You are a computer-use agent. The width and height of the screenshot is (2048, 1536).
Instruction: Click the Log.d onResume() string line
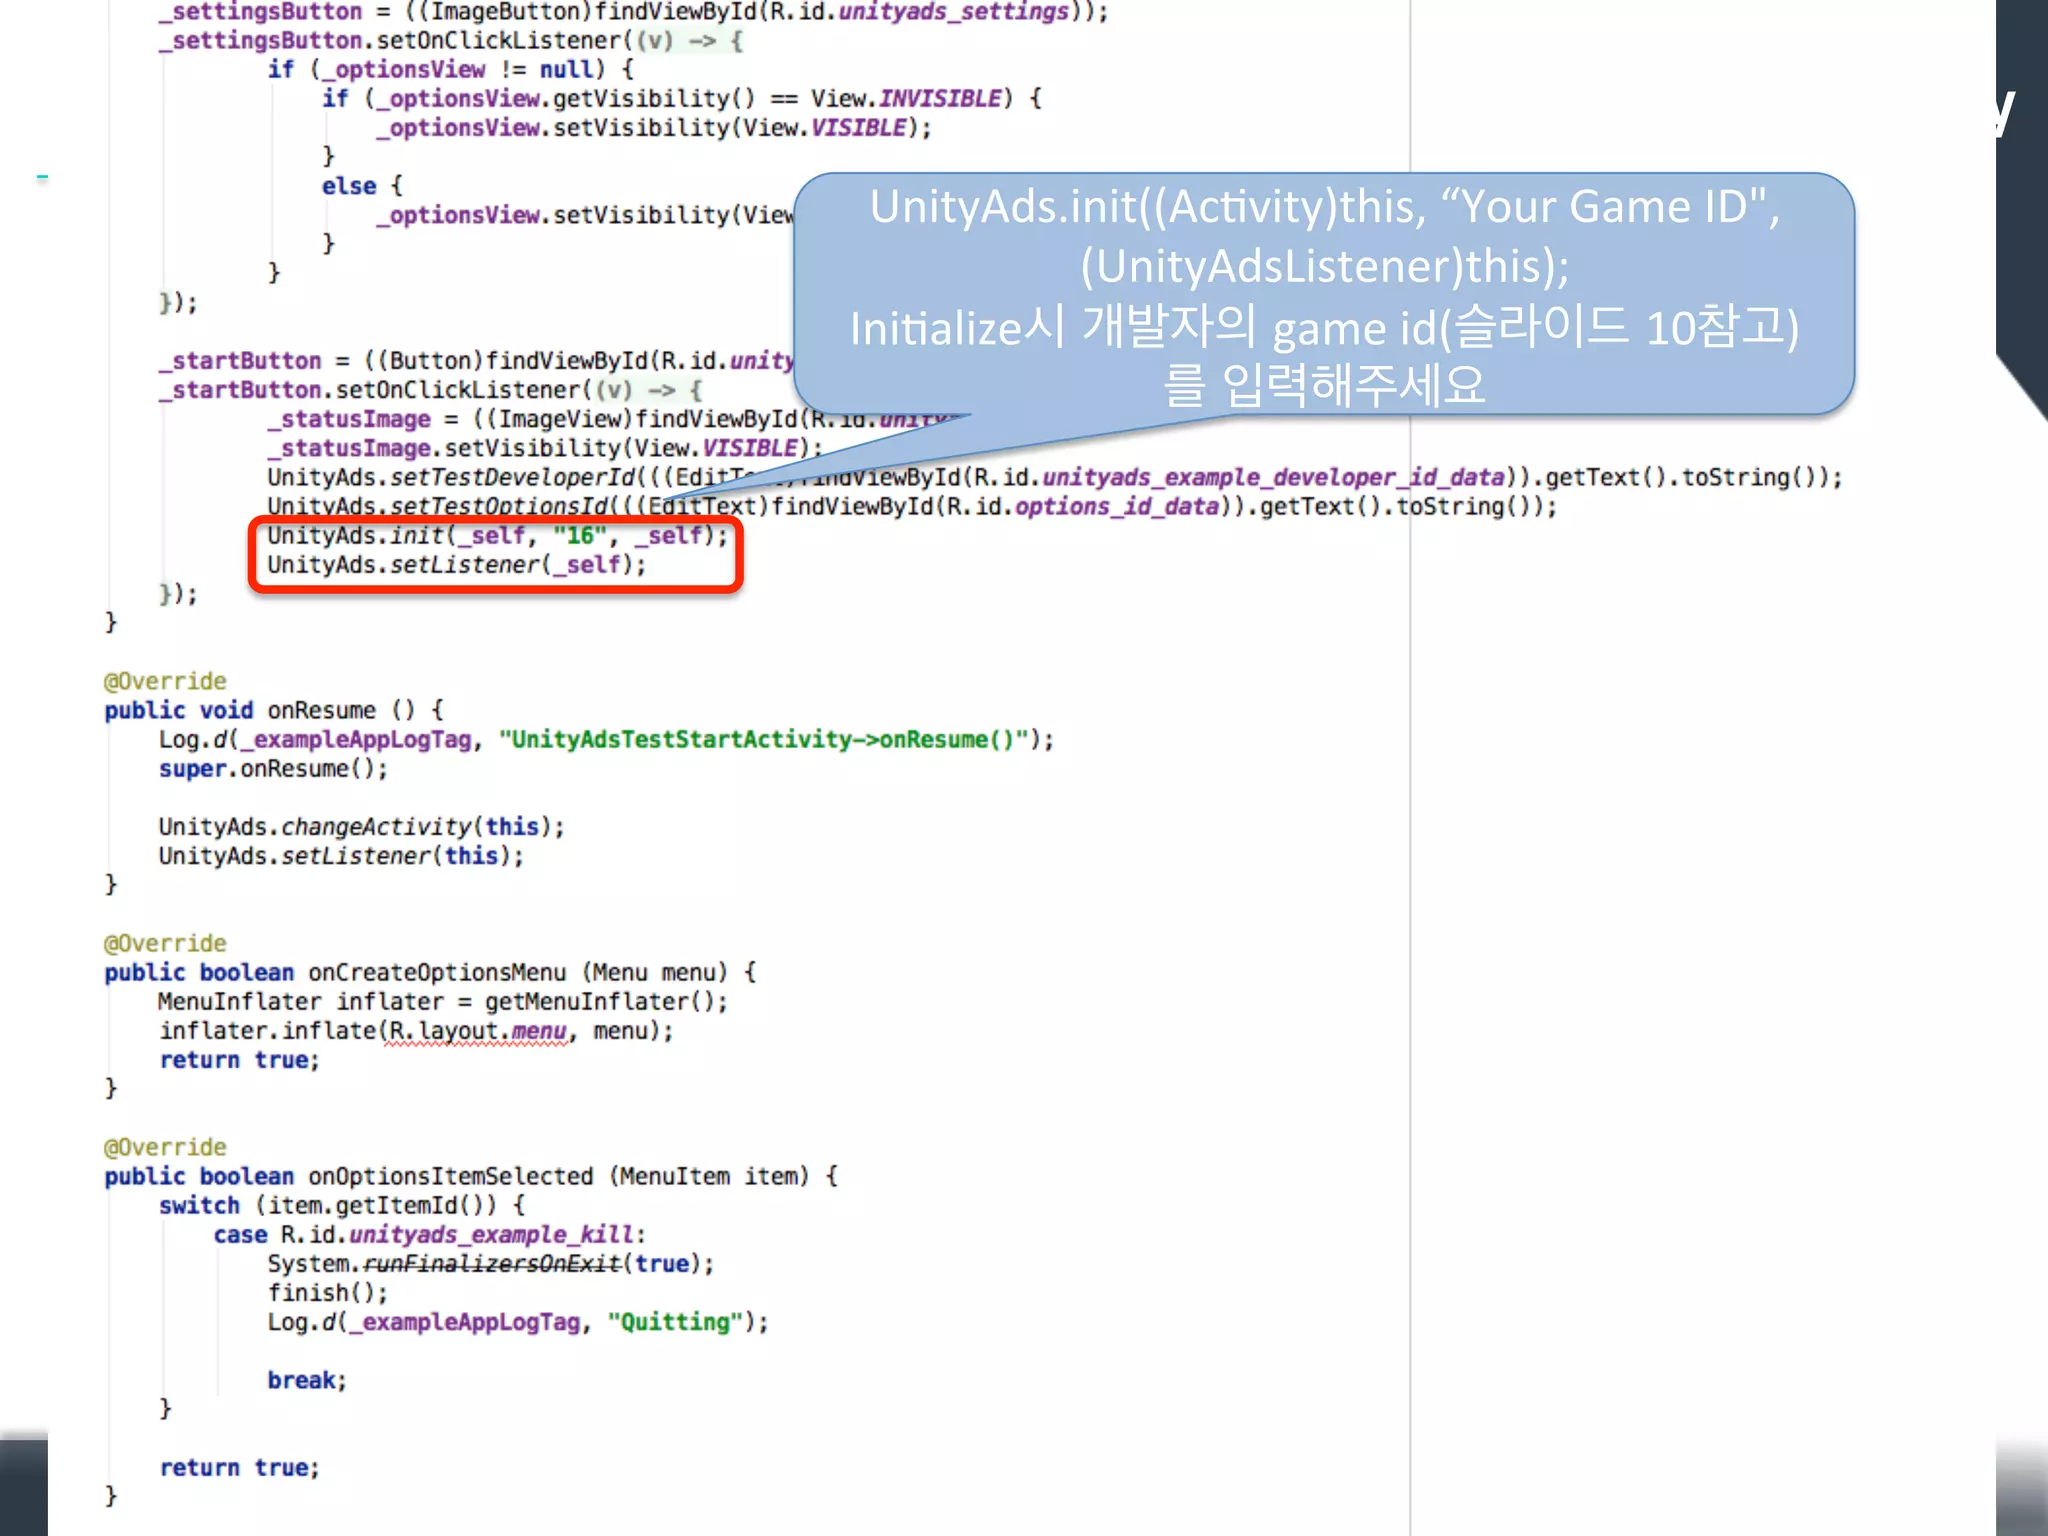(606, 739)
